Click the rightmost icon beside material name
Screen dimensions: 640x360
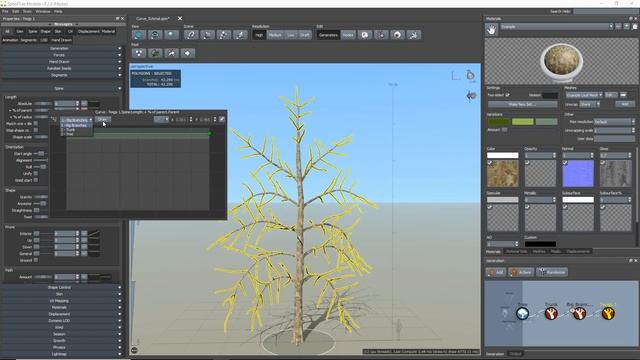pyautogui.click(x=635, y=27)
